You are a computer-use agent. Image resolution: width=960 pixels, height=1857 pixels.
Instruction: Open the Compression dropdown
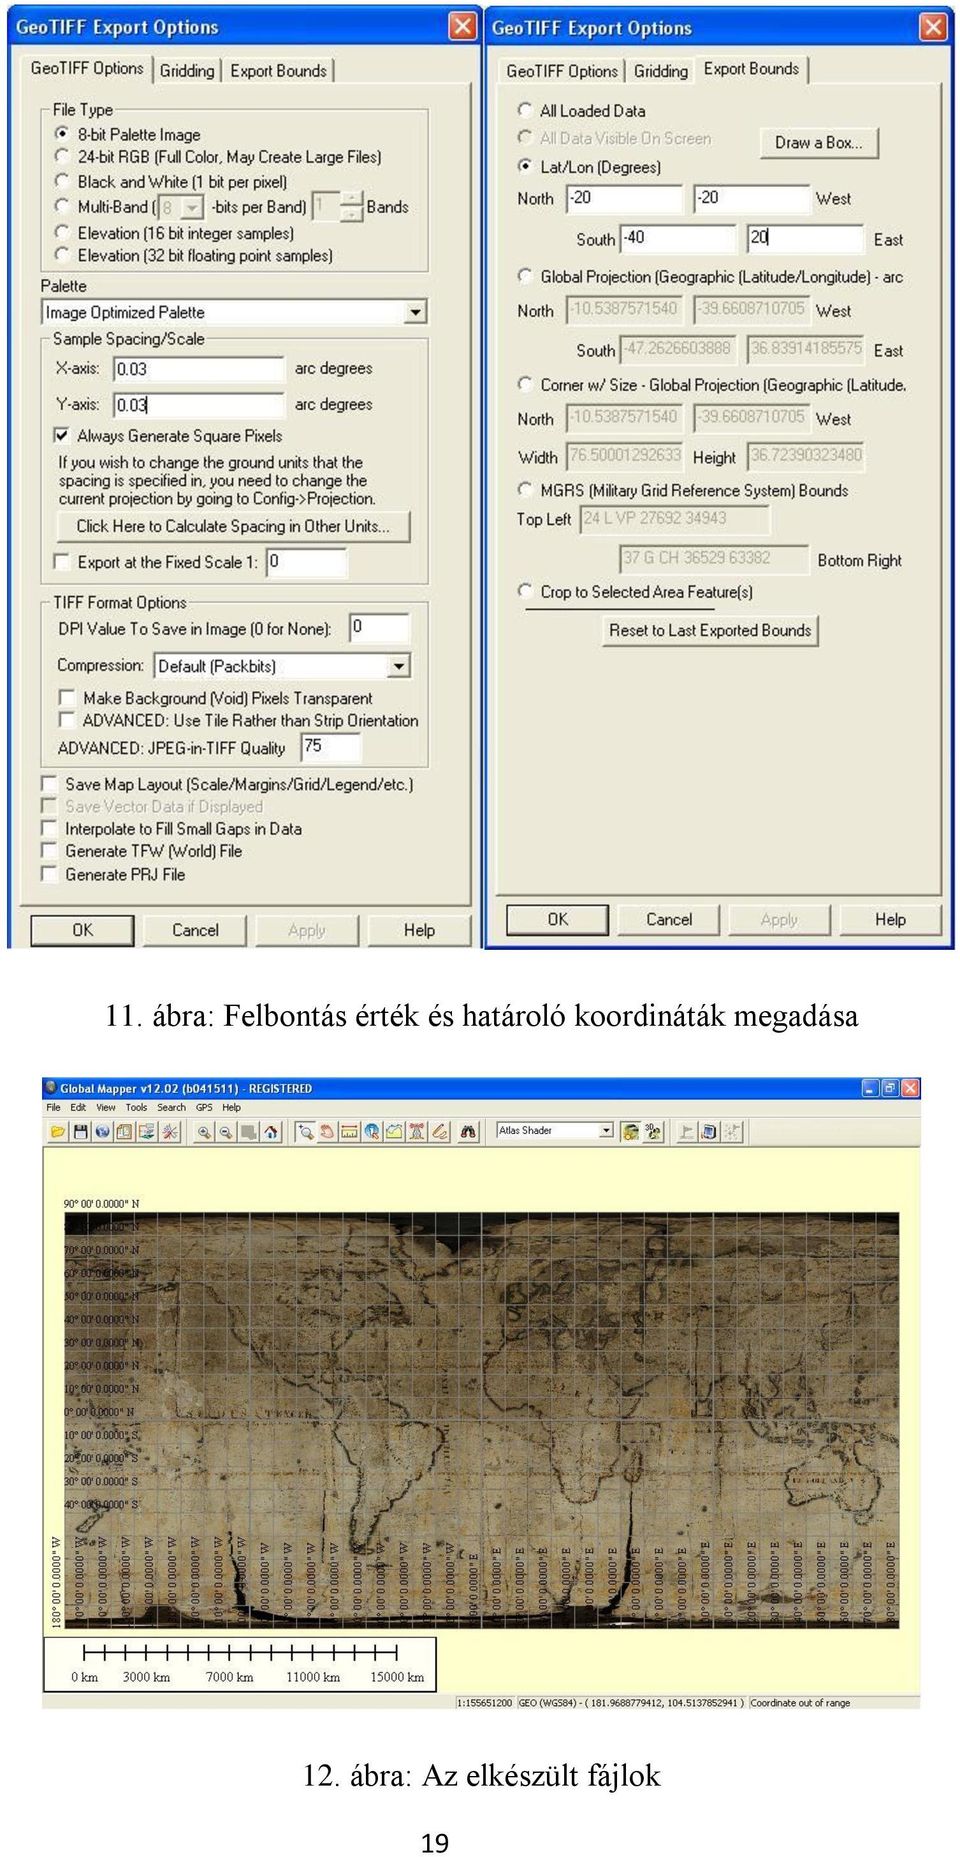(x=399, y=665)
